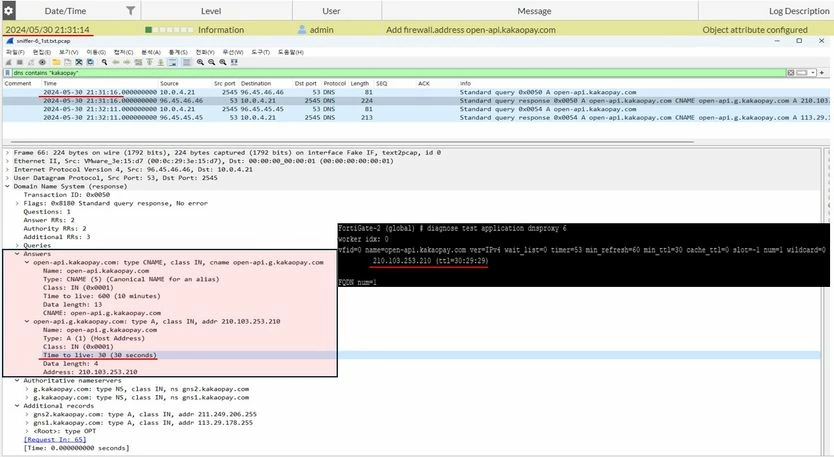Collapse the Authoritative nameservers section

point(18,380)
